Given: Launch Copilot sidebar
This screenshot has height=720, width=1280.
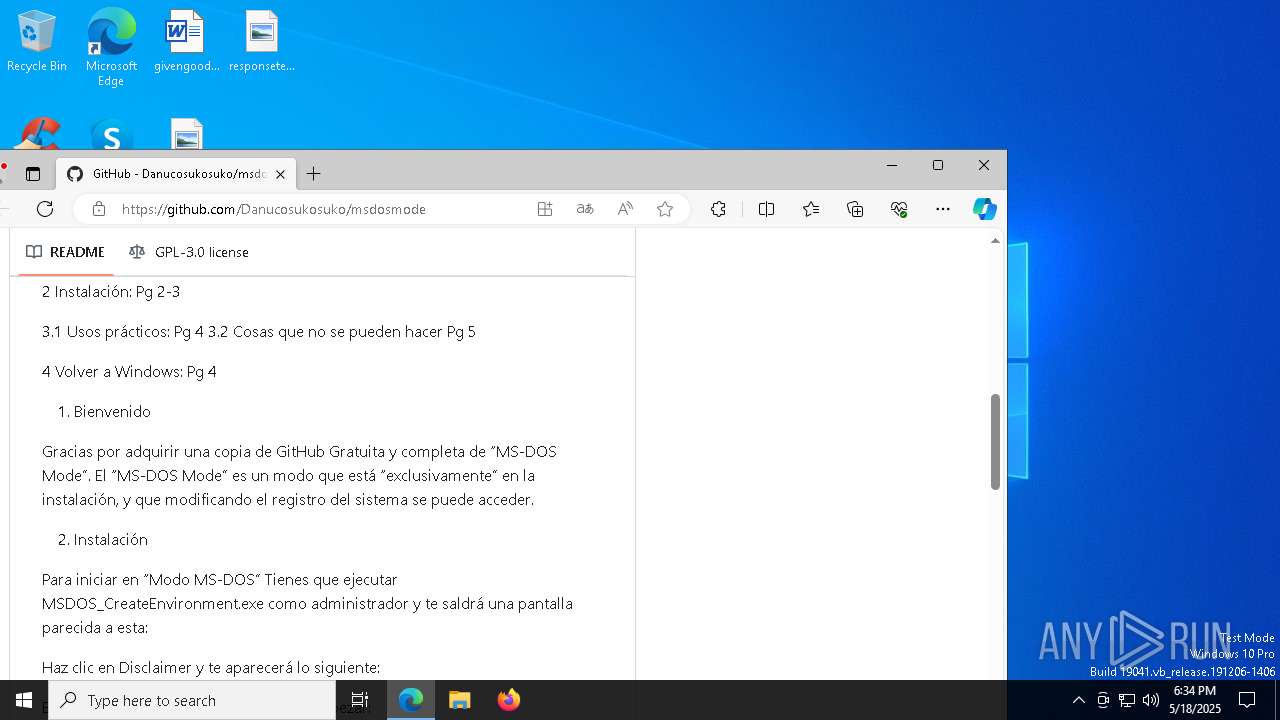Looking at the screenshot, I should (x=985, y=209).
